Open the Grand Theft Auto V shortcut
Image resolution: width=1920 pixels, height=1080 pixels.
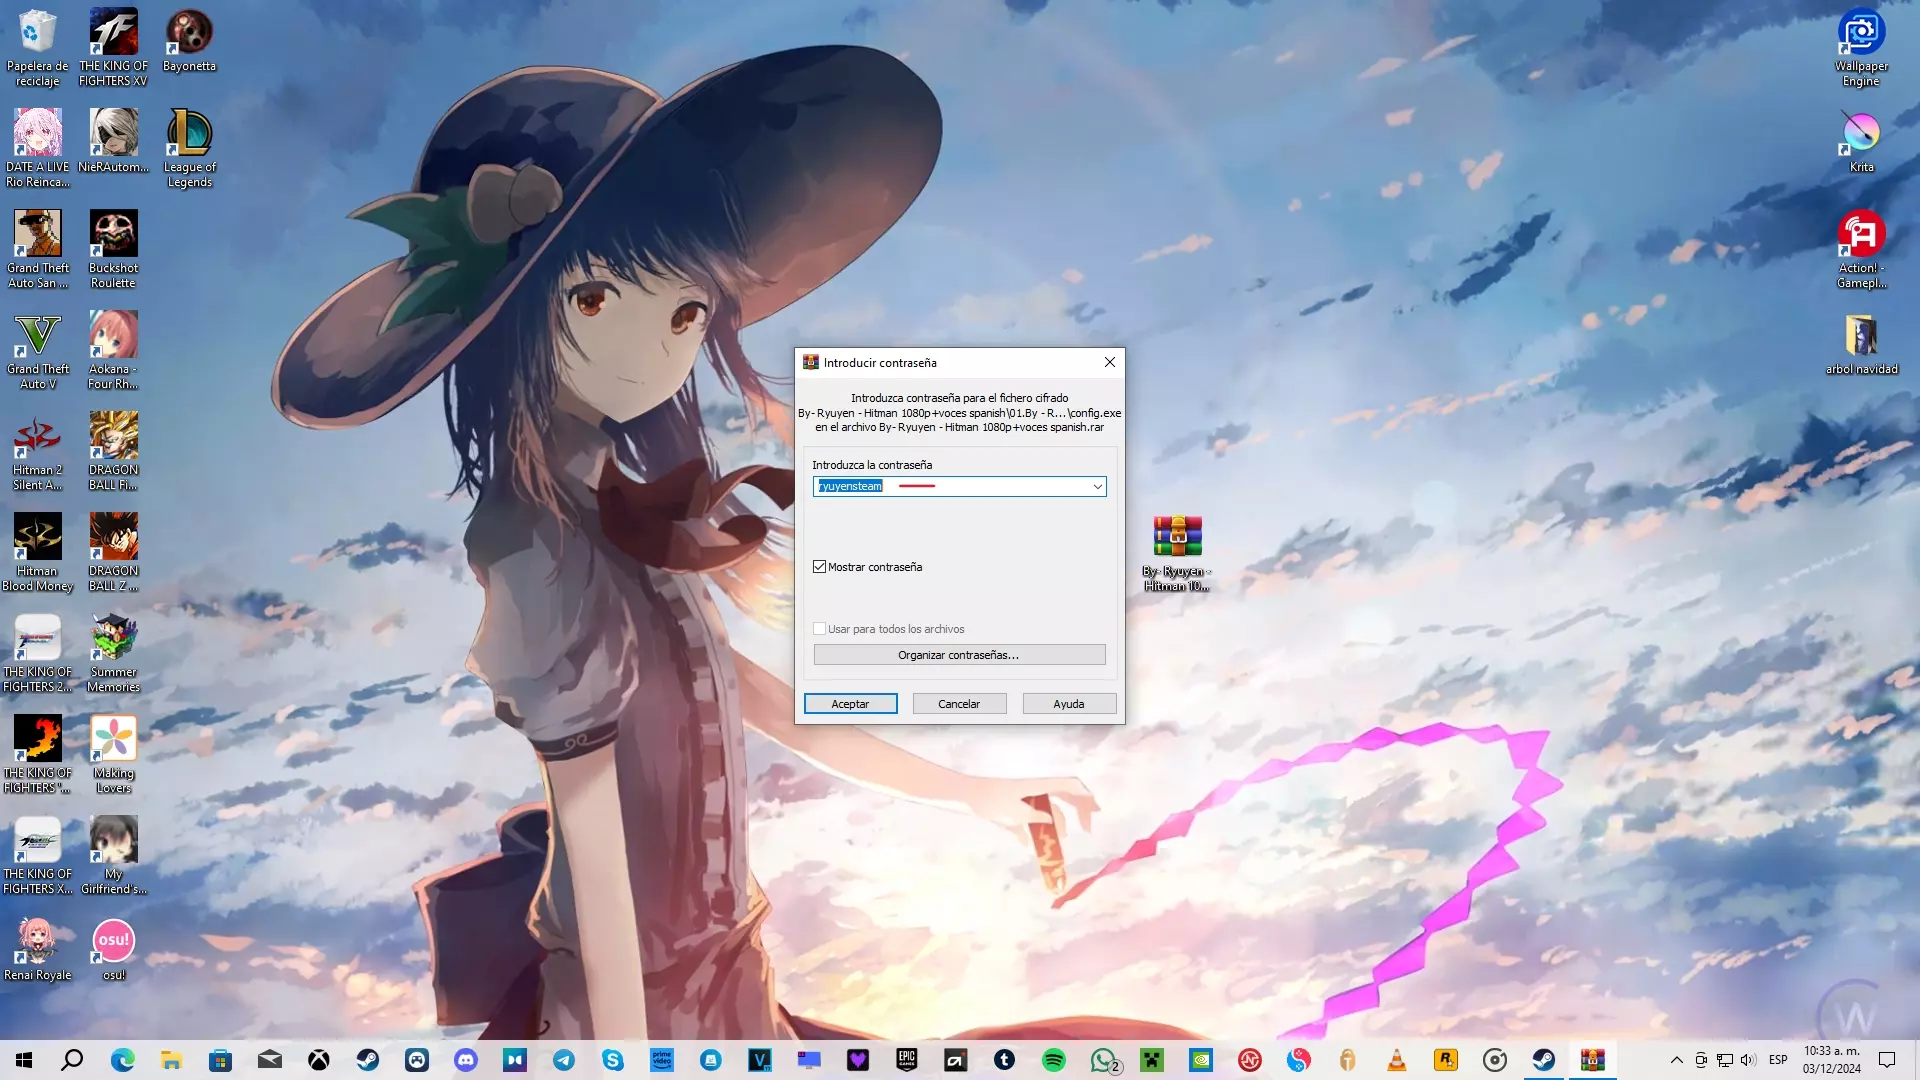coord(37,348)
